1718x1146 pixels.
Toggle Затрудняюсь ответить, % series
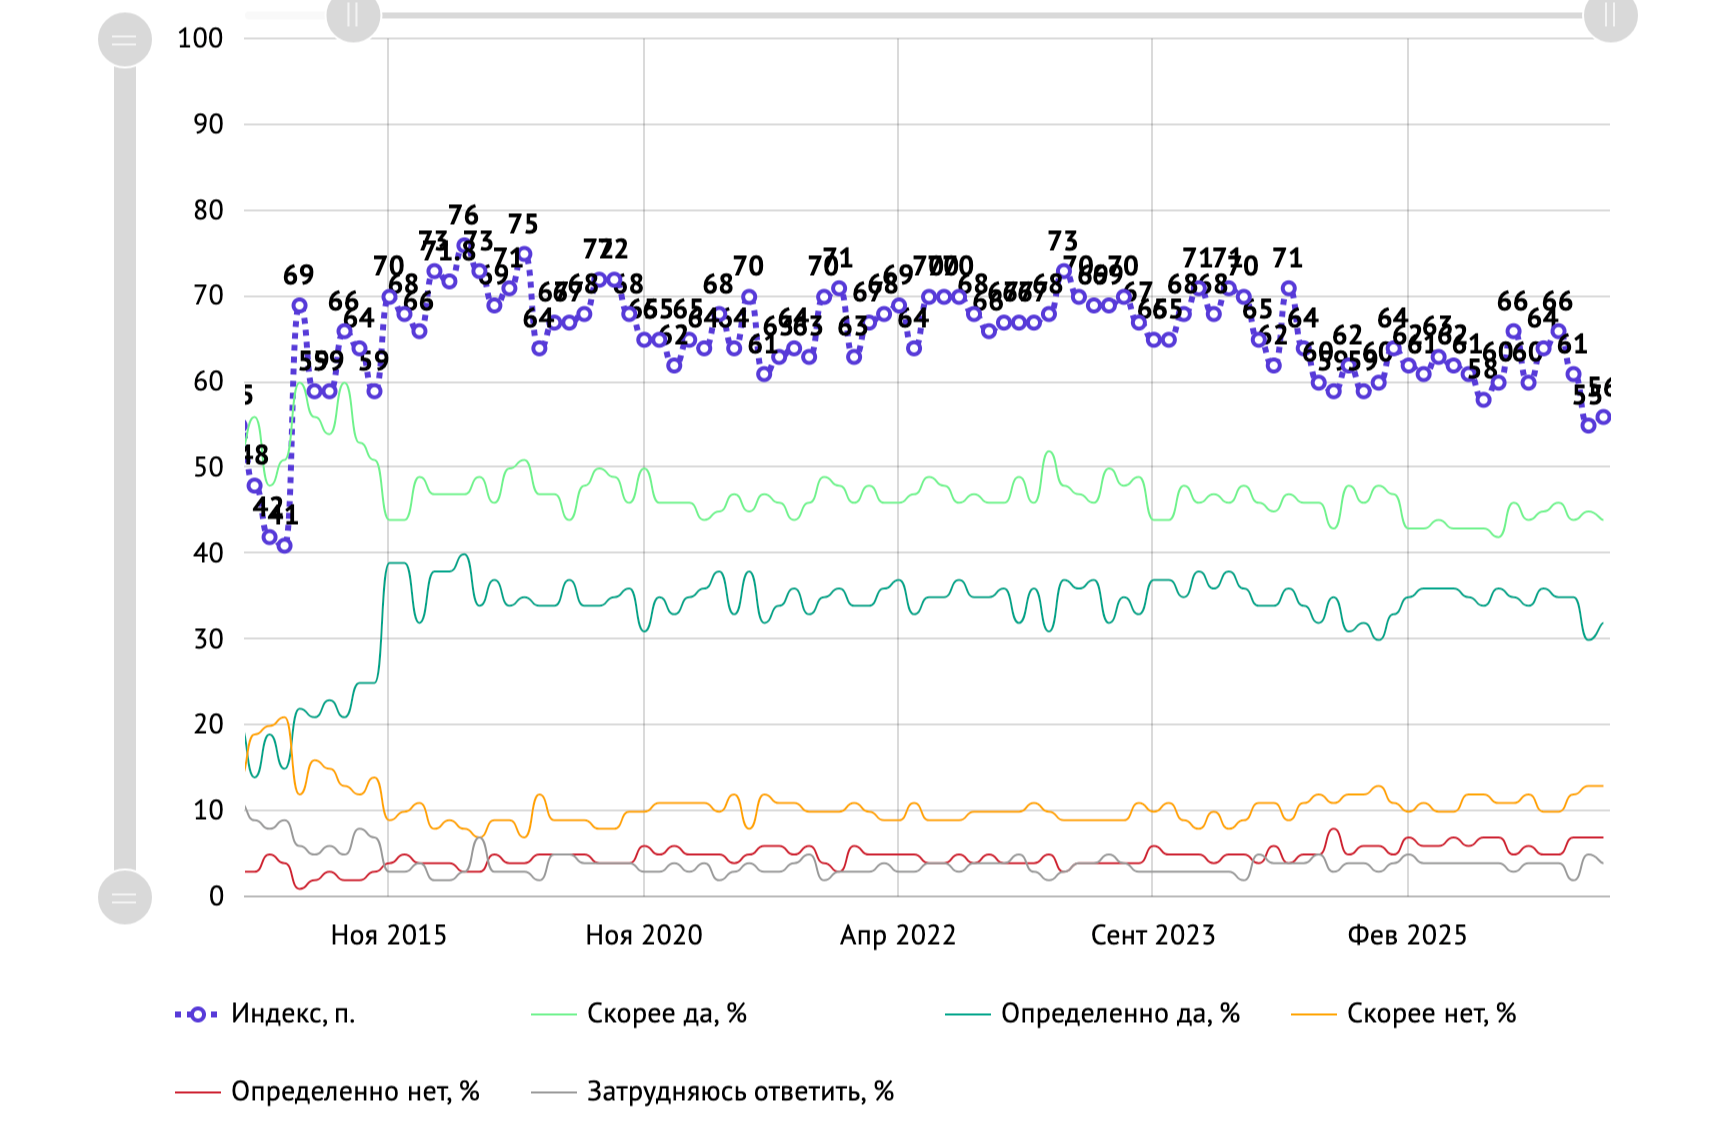coord(712,1091)
